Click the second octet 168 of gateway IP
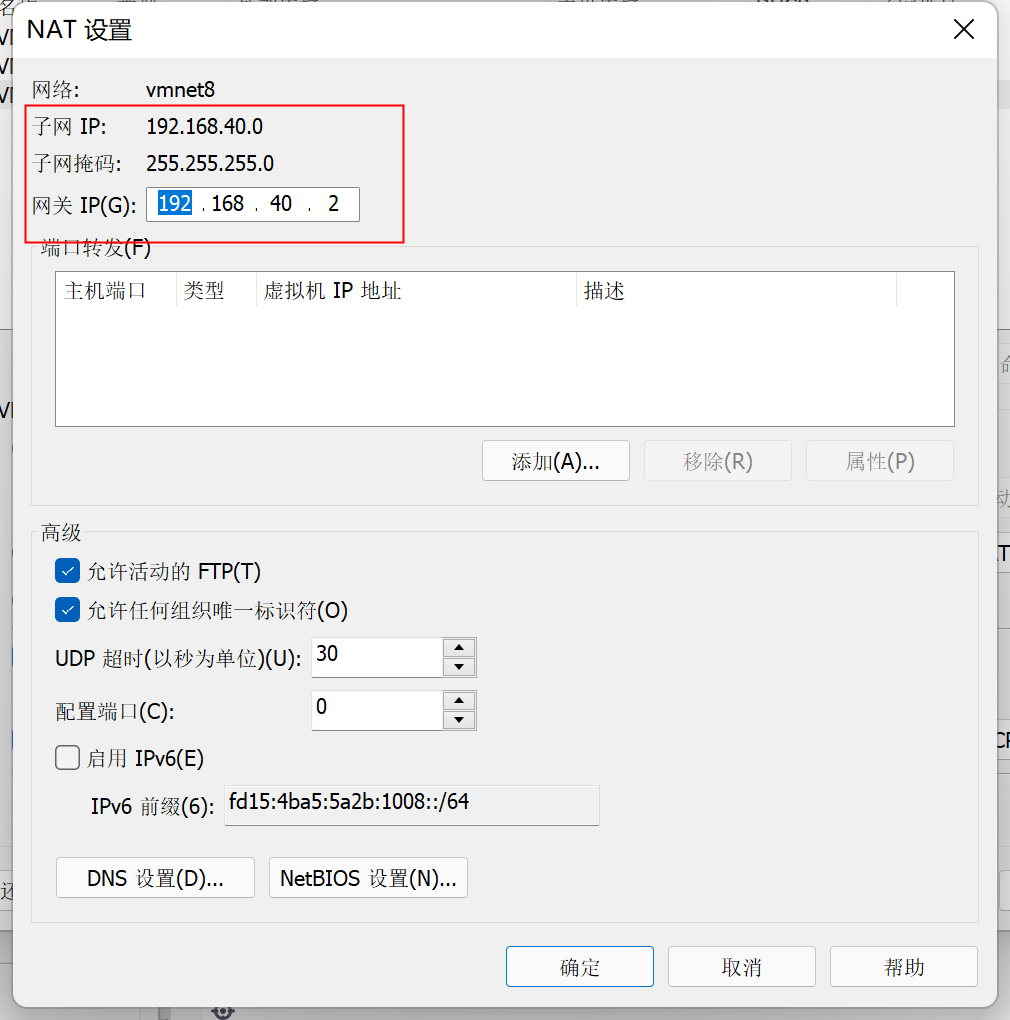The image size is (1010, 1020). point(228,204)
